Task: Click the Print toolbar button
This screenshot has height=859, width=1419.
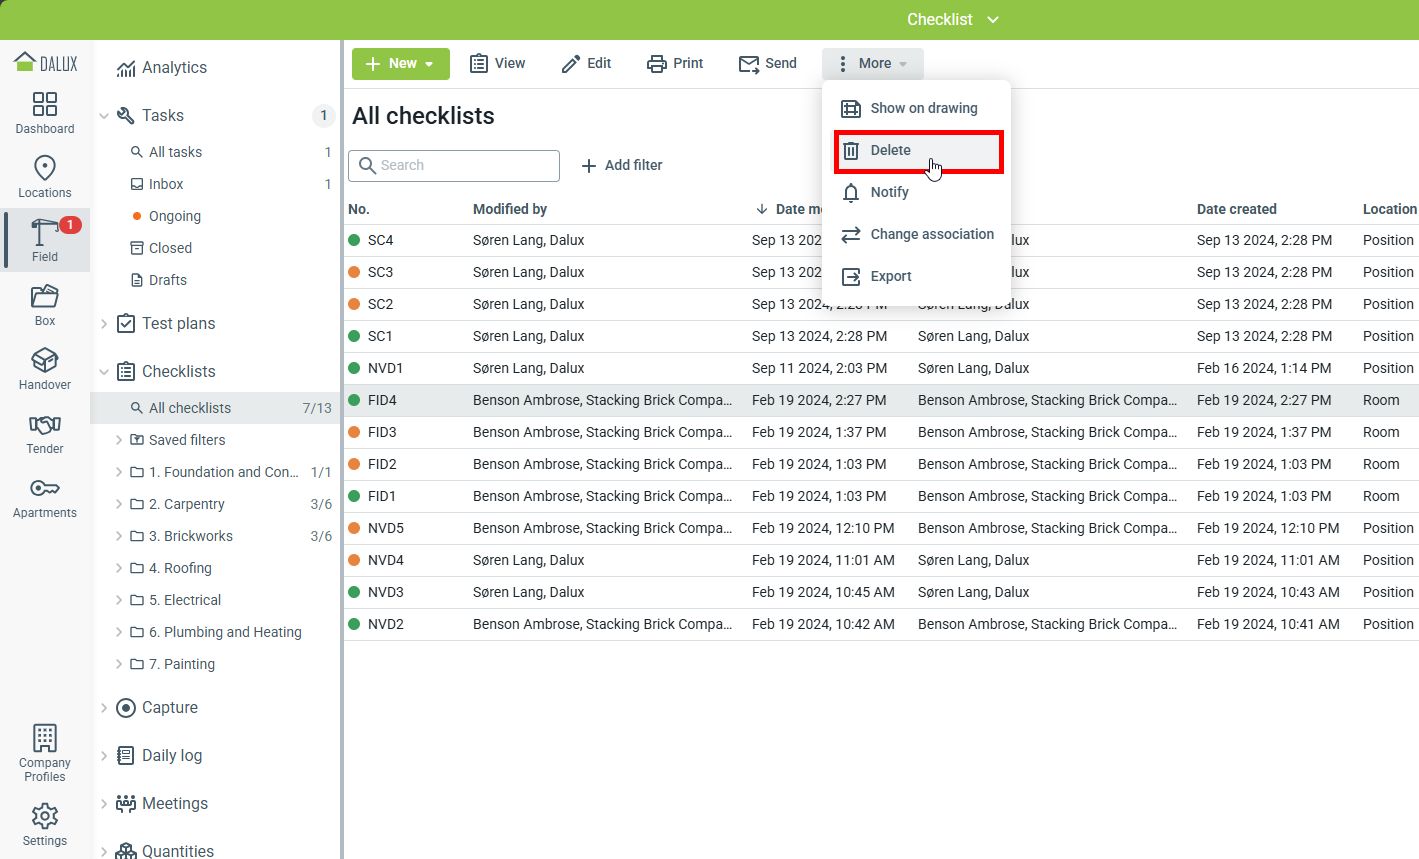Action: pyautogui.click(x=675, y=63)
